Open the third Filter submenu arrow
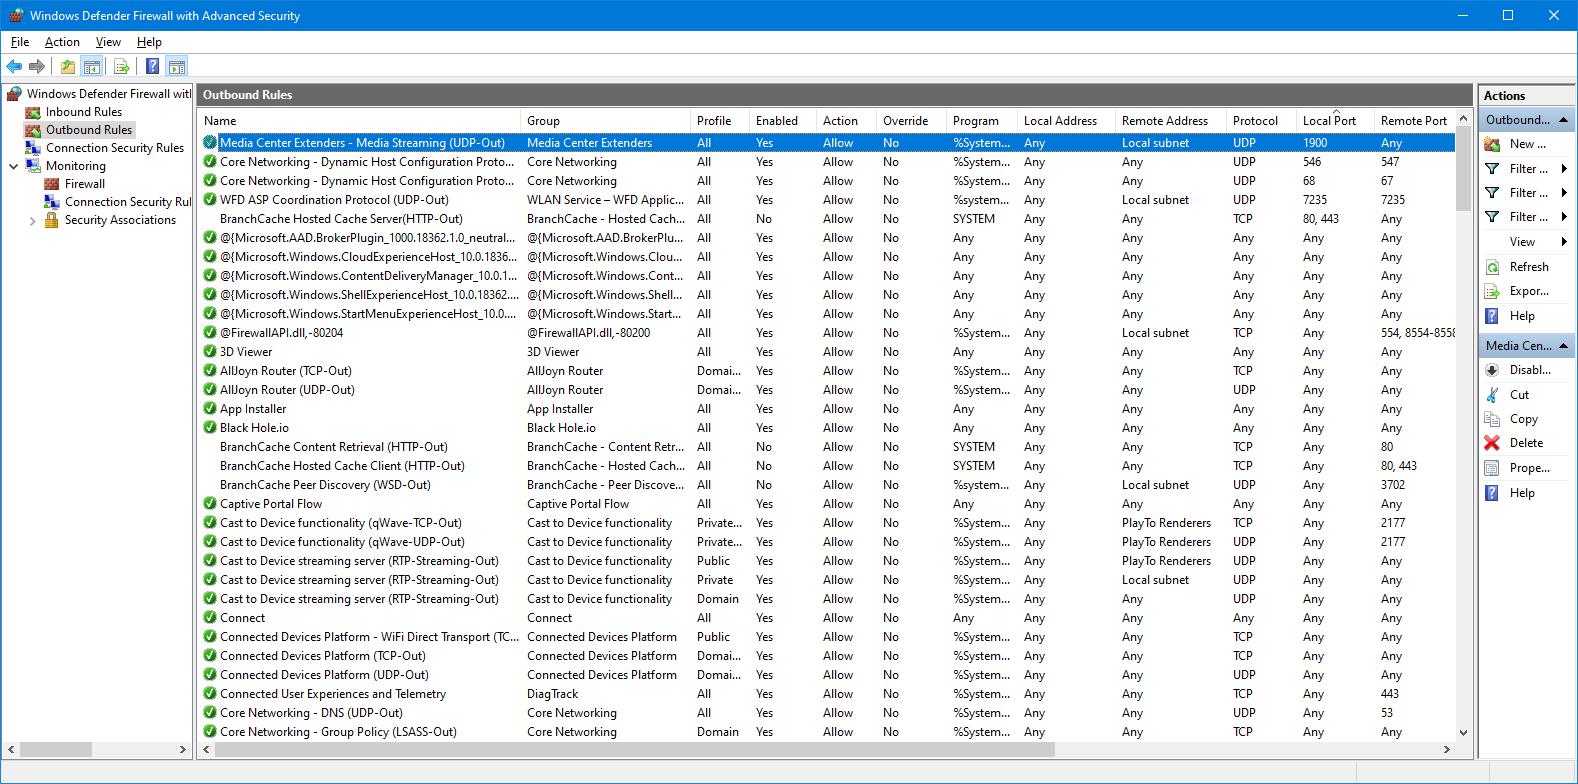Screen dimensions: 1578x784 click(x=1564, y=217)
